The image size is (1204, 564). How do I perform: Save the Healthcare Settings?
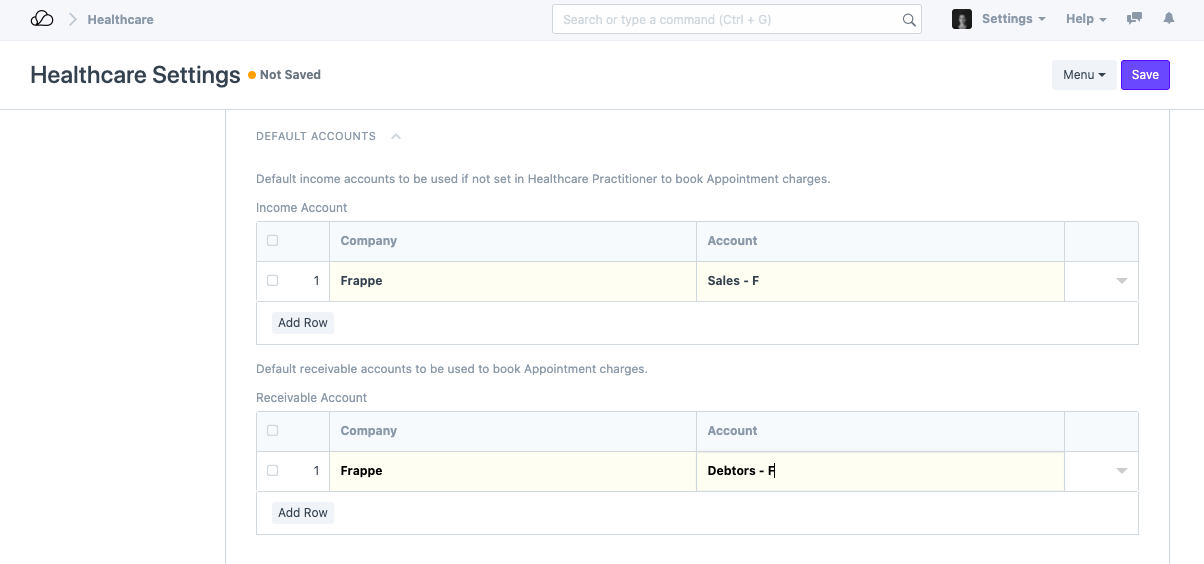1145,75
